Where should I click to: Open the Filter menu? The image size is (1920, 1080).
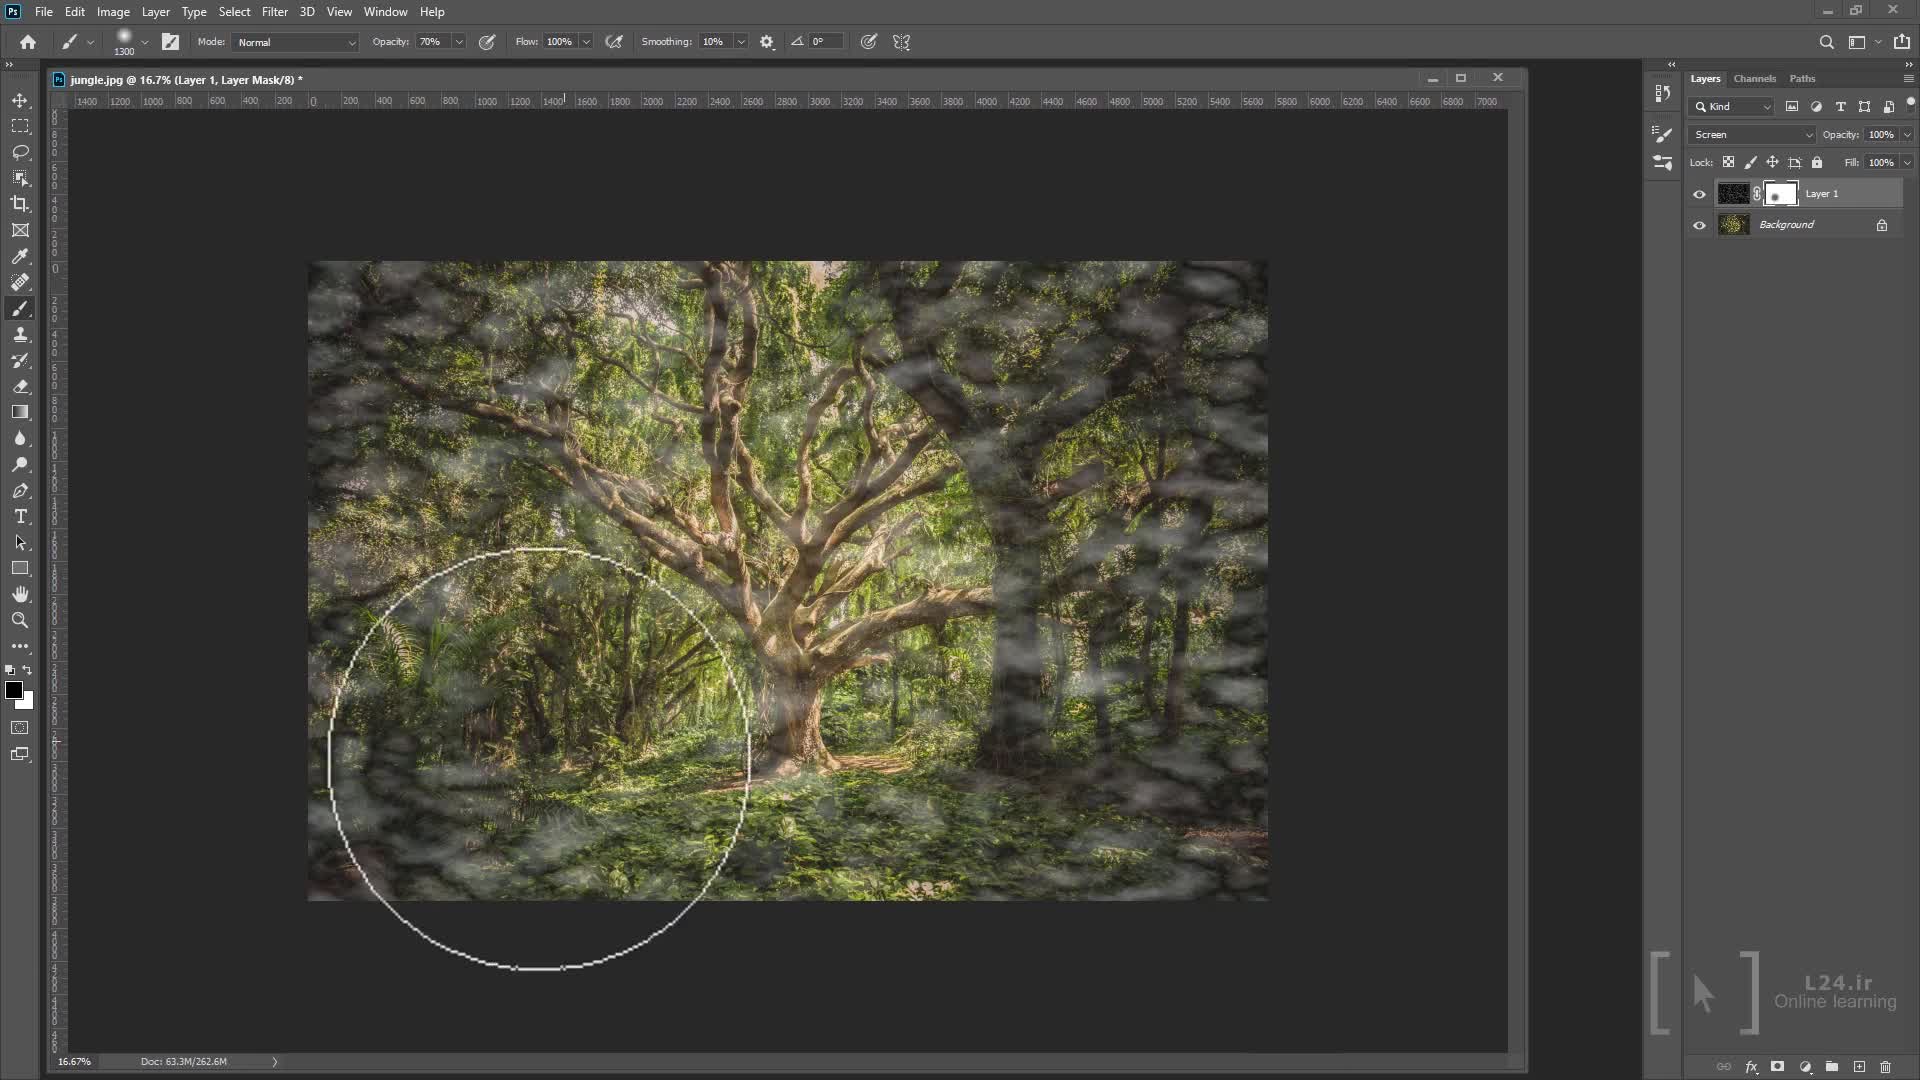click(274, 12)
